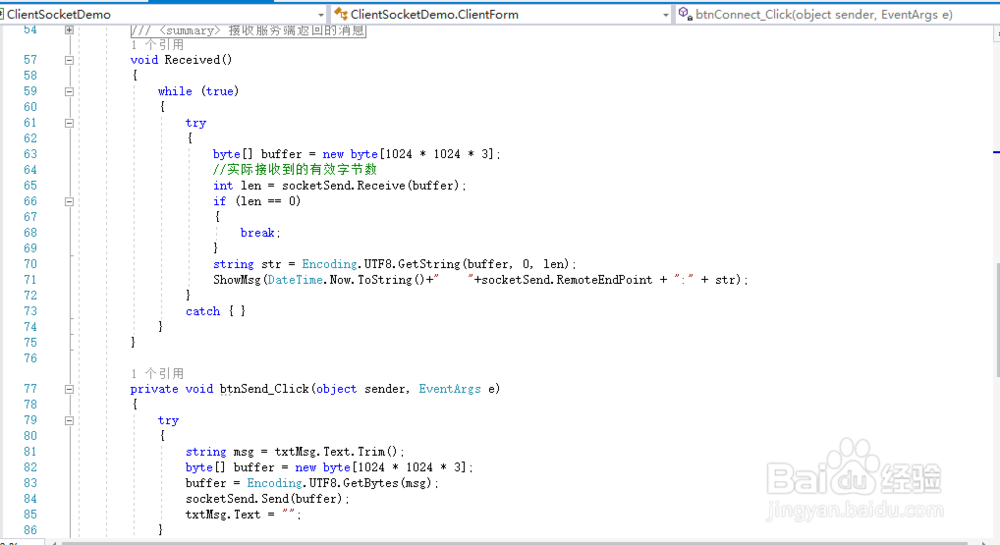Image resolution: width=1000 pixels, height=545 pixels.
Task: Click 'EventArgs' in btnSend_Click signature
Action: point(450,389)
